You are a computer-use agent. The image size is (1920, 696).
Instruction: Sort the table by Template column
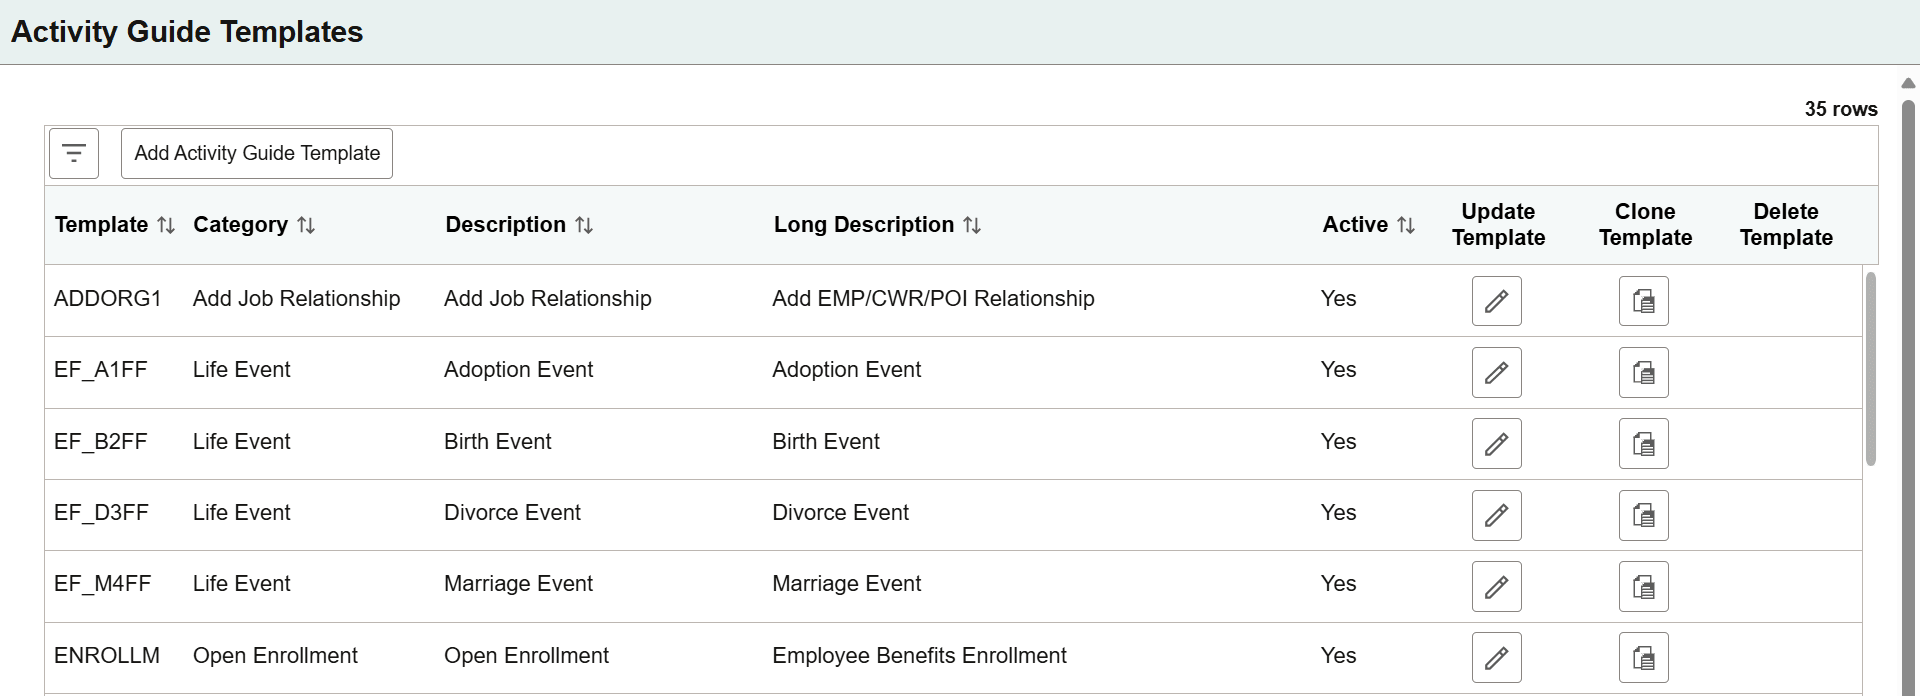tap(166, 225)
